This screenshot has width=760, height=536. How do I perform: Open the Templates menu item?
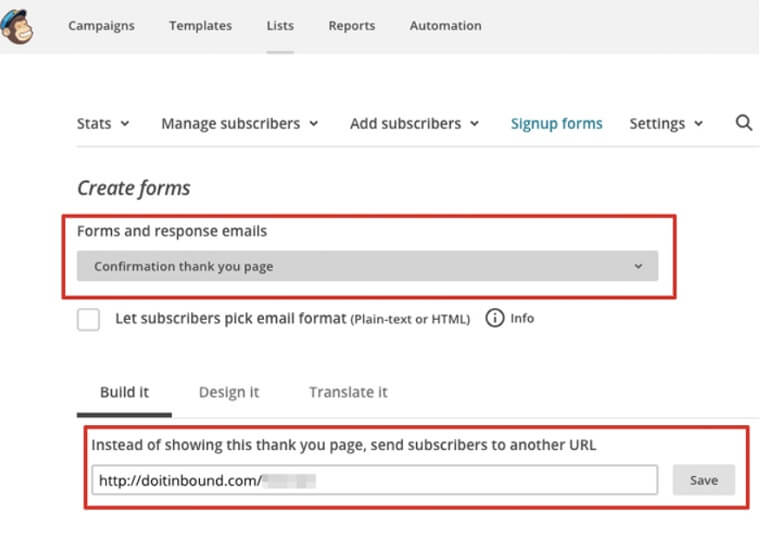coord(200,26)
